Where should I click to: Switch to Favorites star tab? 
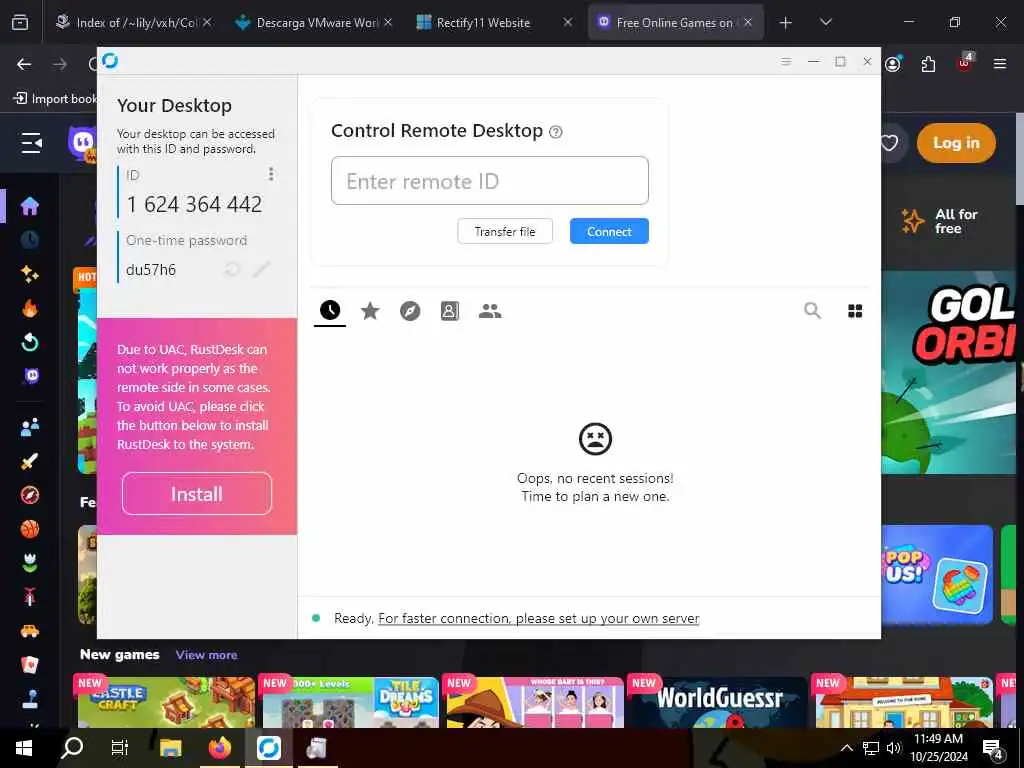[370, 311]
